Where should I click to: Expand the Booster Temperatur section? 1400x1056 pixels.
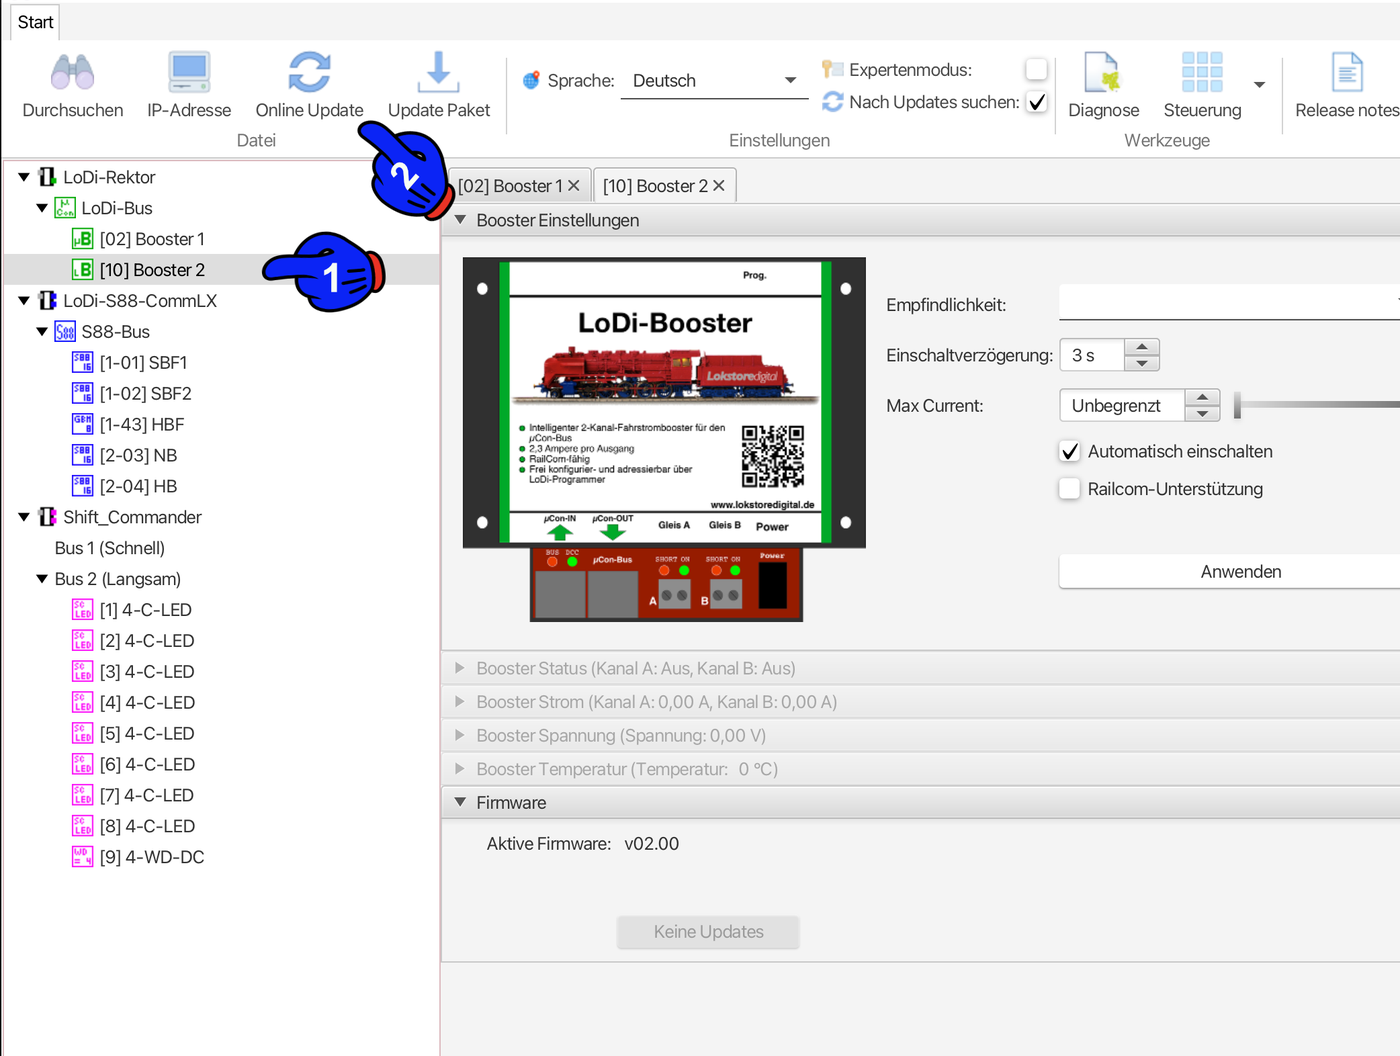tap(460, 769)
